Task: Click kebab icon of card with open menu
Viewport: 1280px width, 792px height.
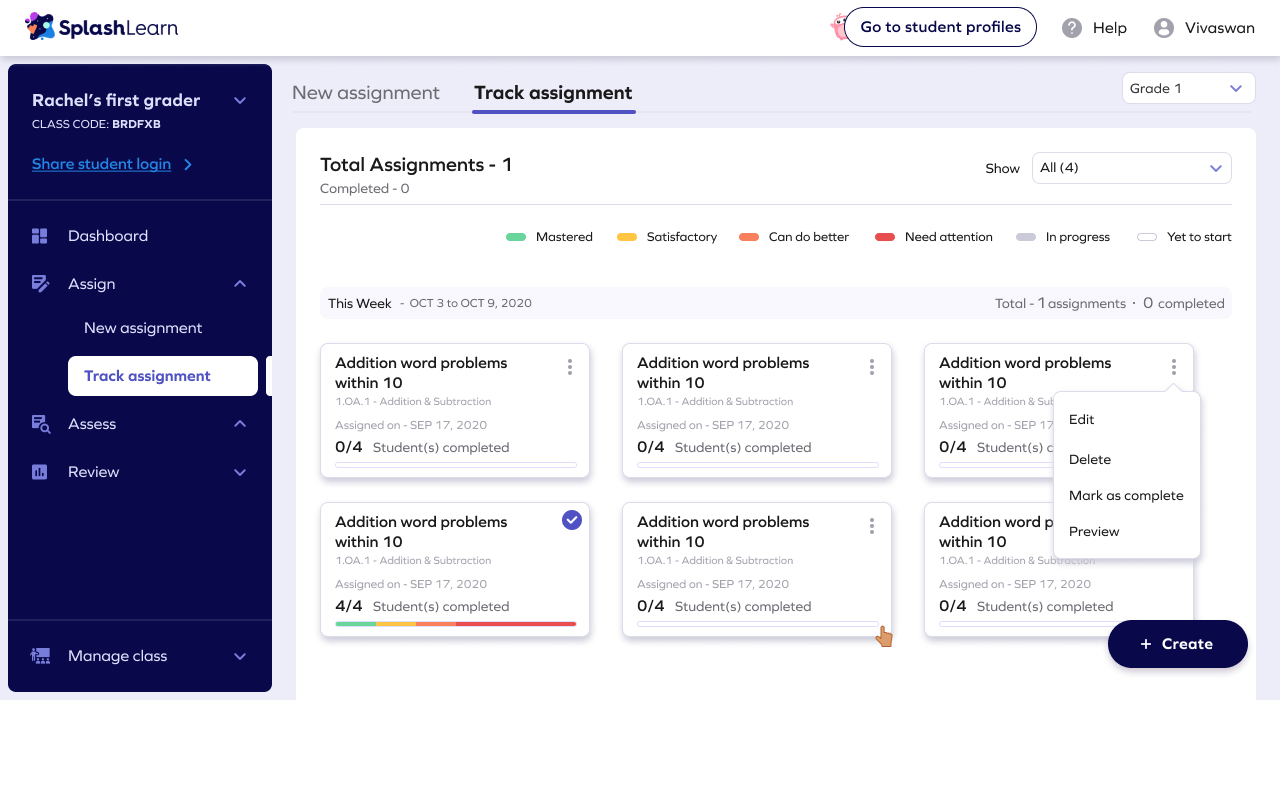Action: coord(1174,367)
